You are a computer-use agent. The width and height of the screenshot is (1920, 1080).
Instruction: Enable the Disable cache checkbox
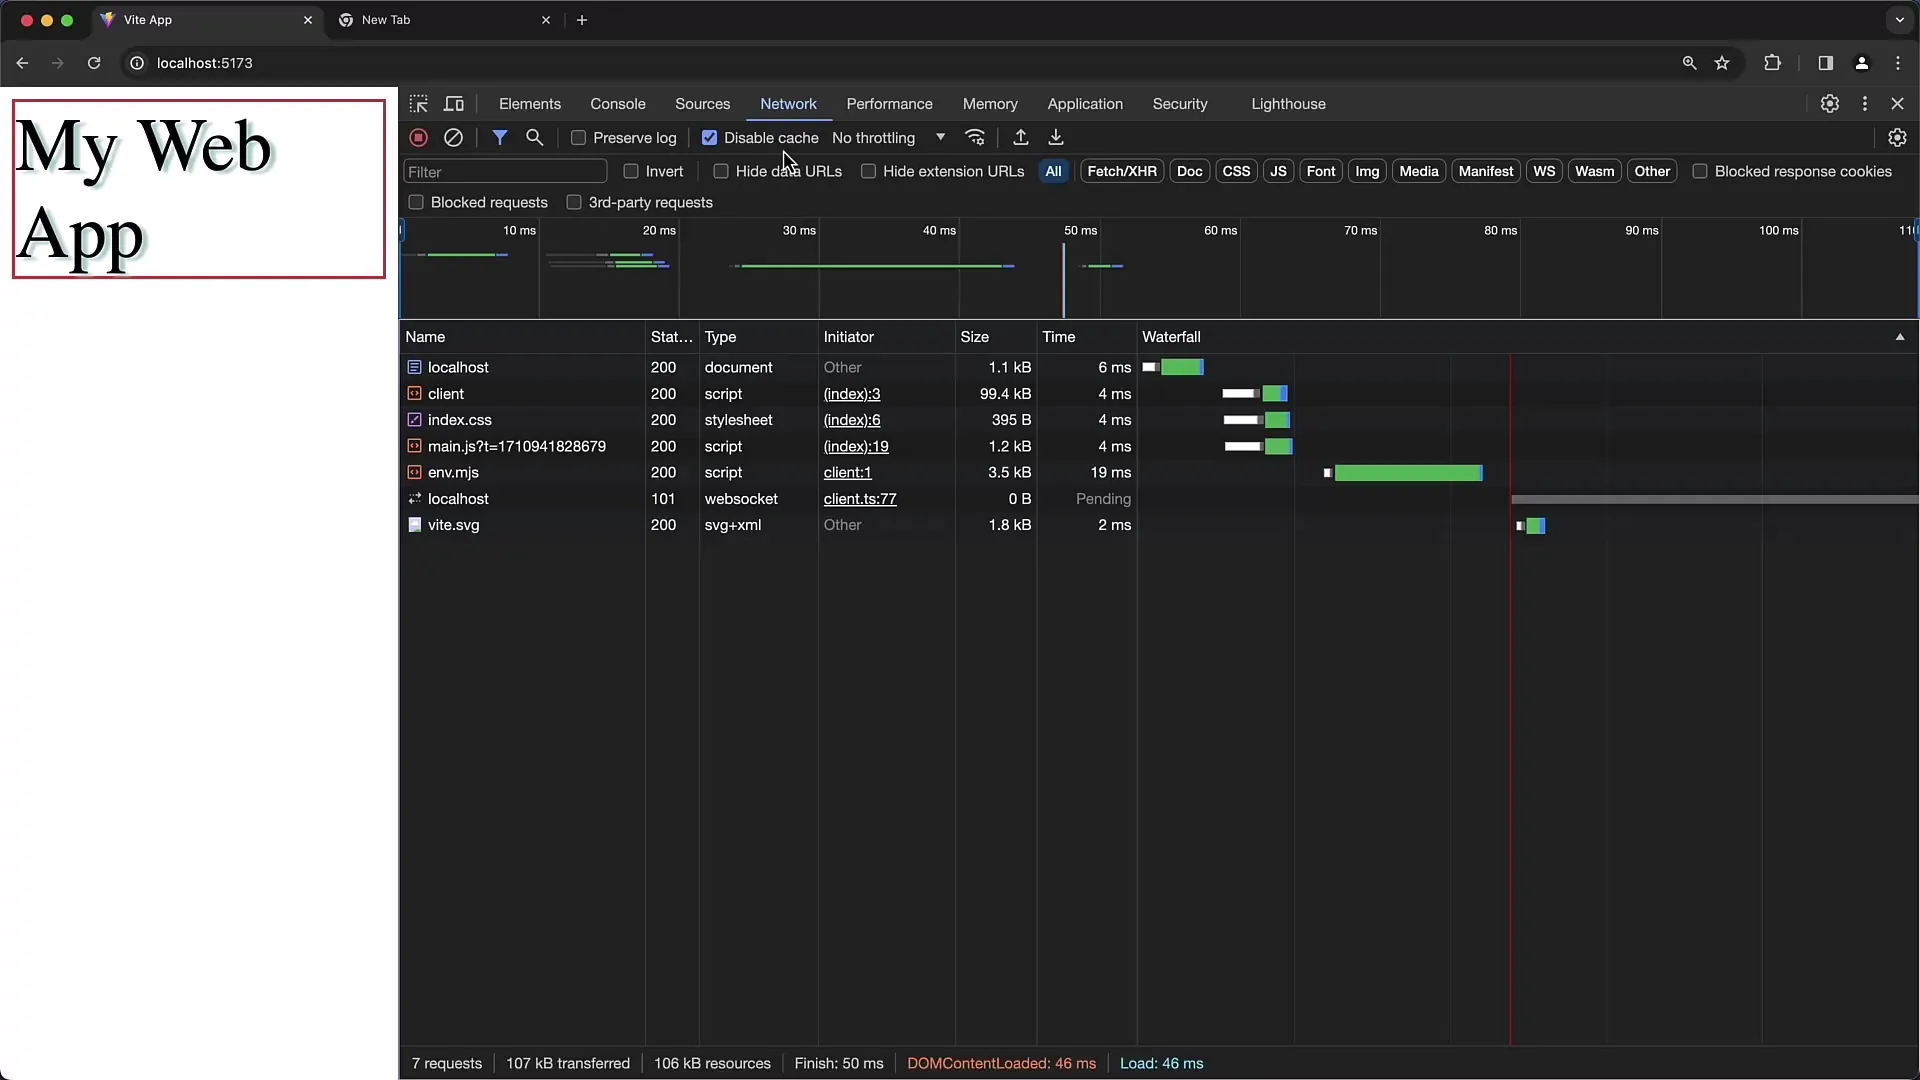point(709,137)
